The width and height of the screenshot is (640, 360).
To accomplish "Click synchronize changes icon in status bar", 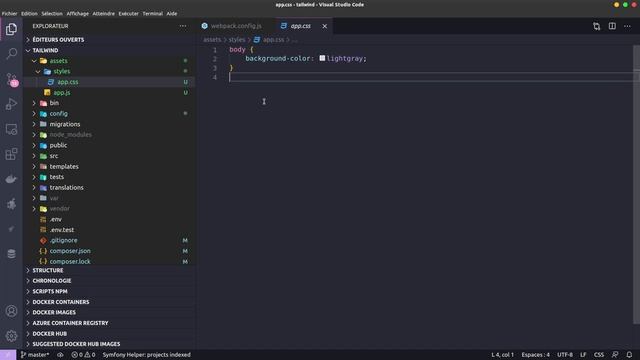I will click(x=60, y=355).
